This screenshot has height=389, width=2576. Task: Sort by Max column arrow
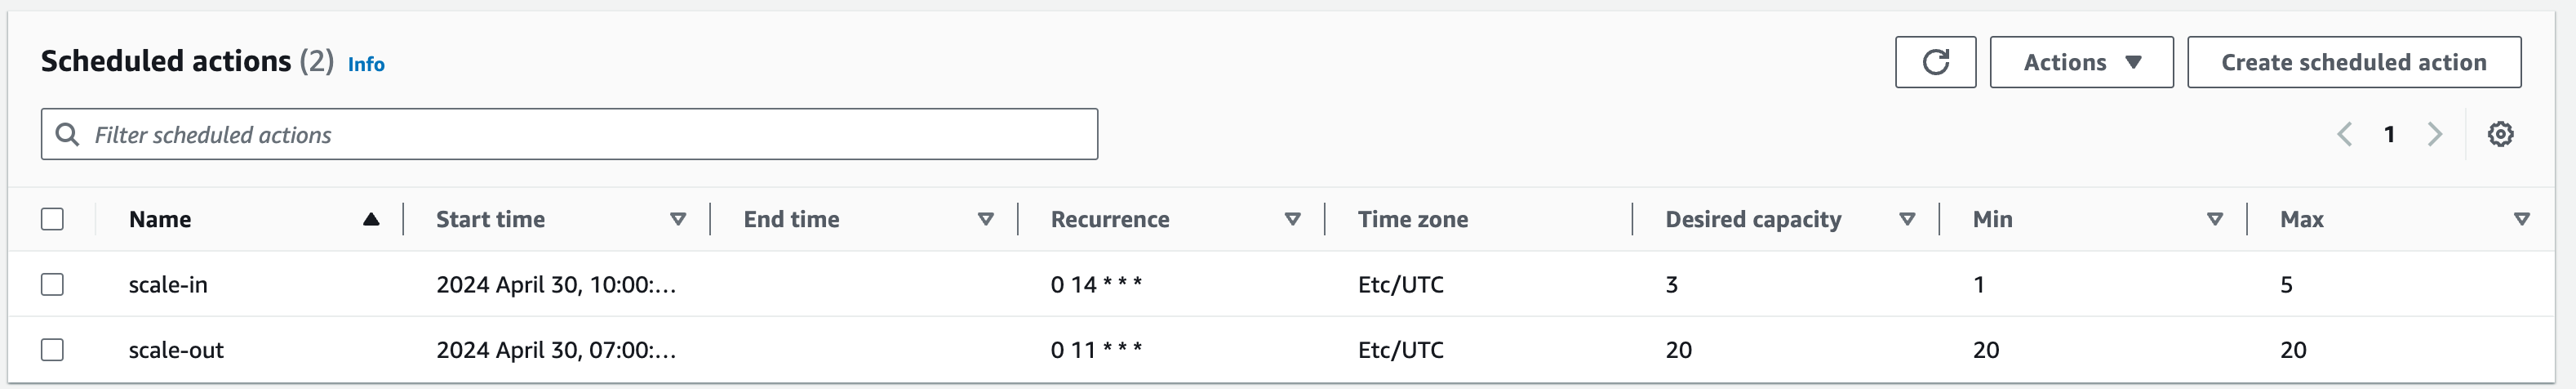pos(2521,219)
